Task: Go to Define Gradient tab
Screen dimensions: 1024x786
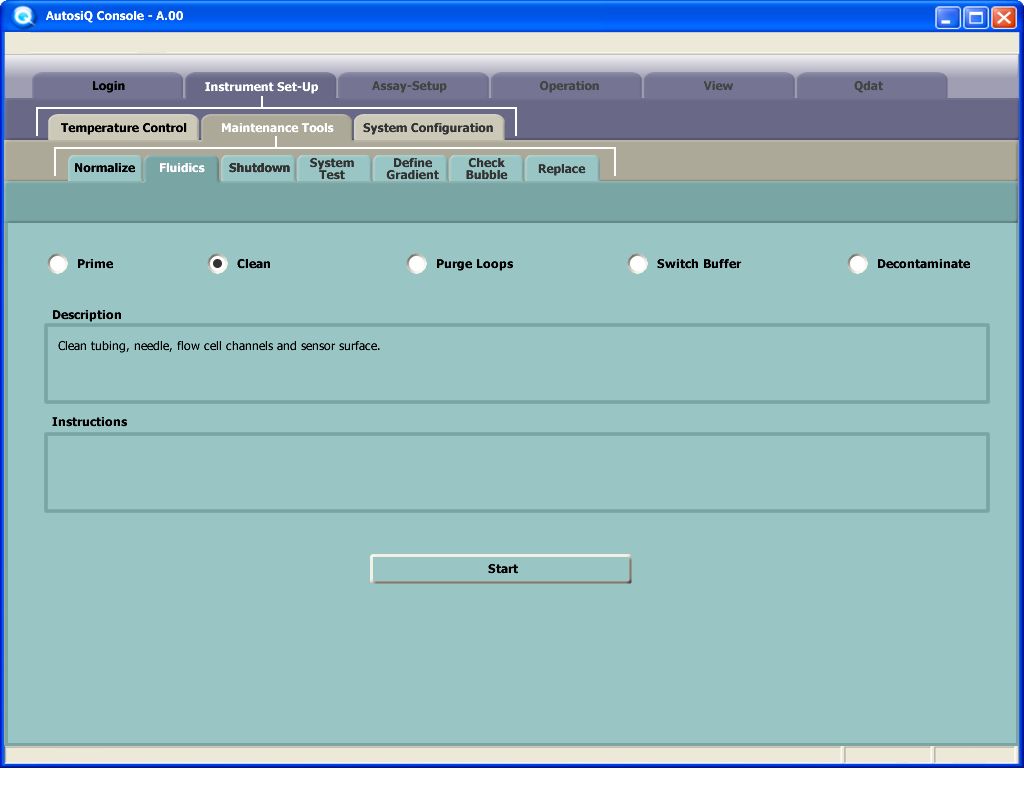Action: tap(412, 168)
